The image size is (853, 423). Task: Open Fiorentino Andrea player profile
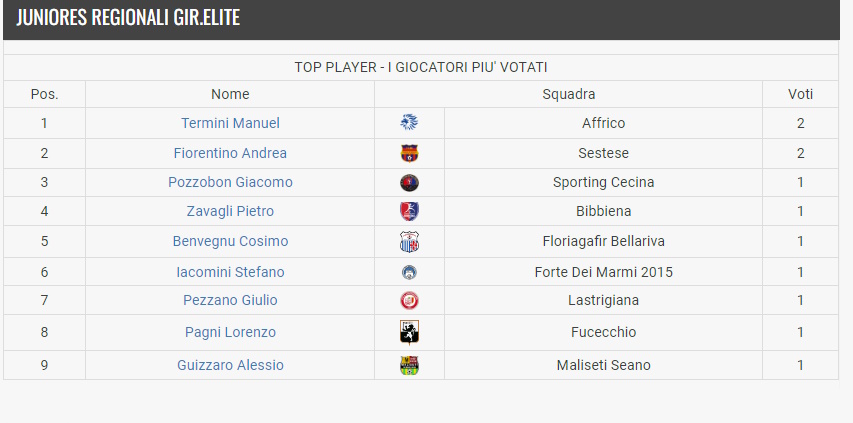coord(230,153)
